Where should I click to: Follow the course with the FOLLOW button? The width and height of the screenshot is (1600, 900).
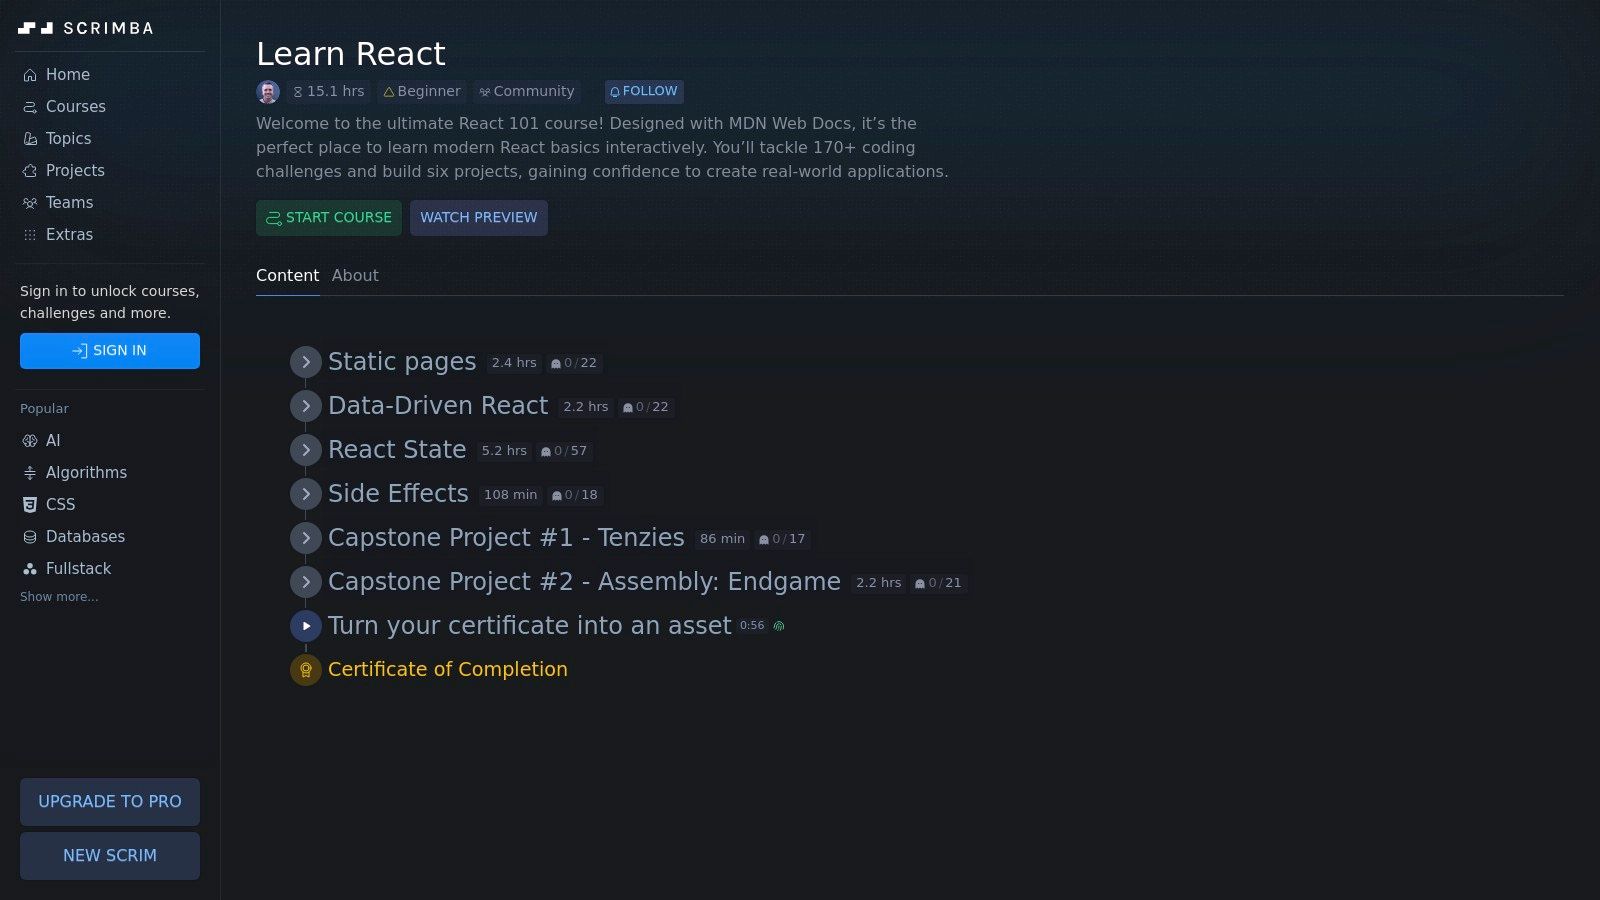tap(644, 92)
